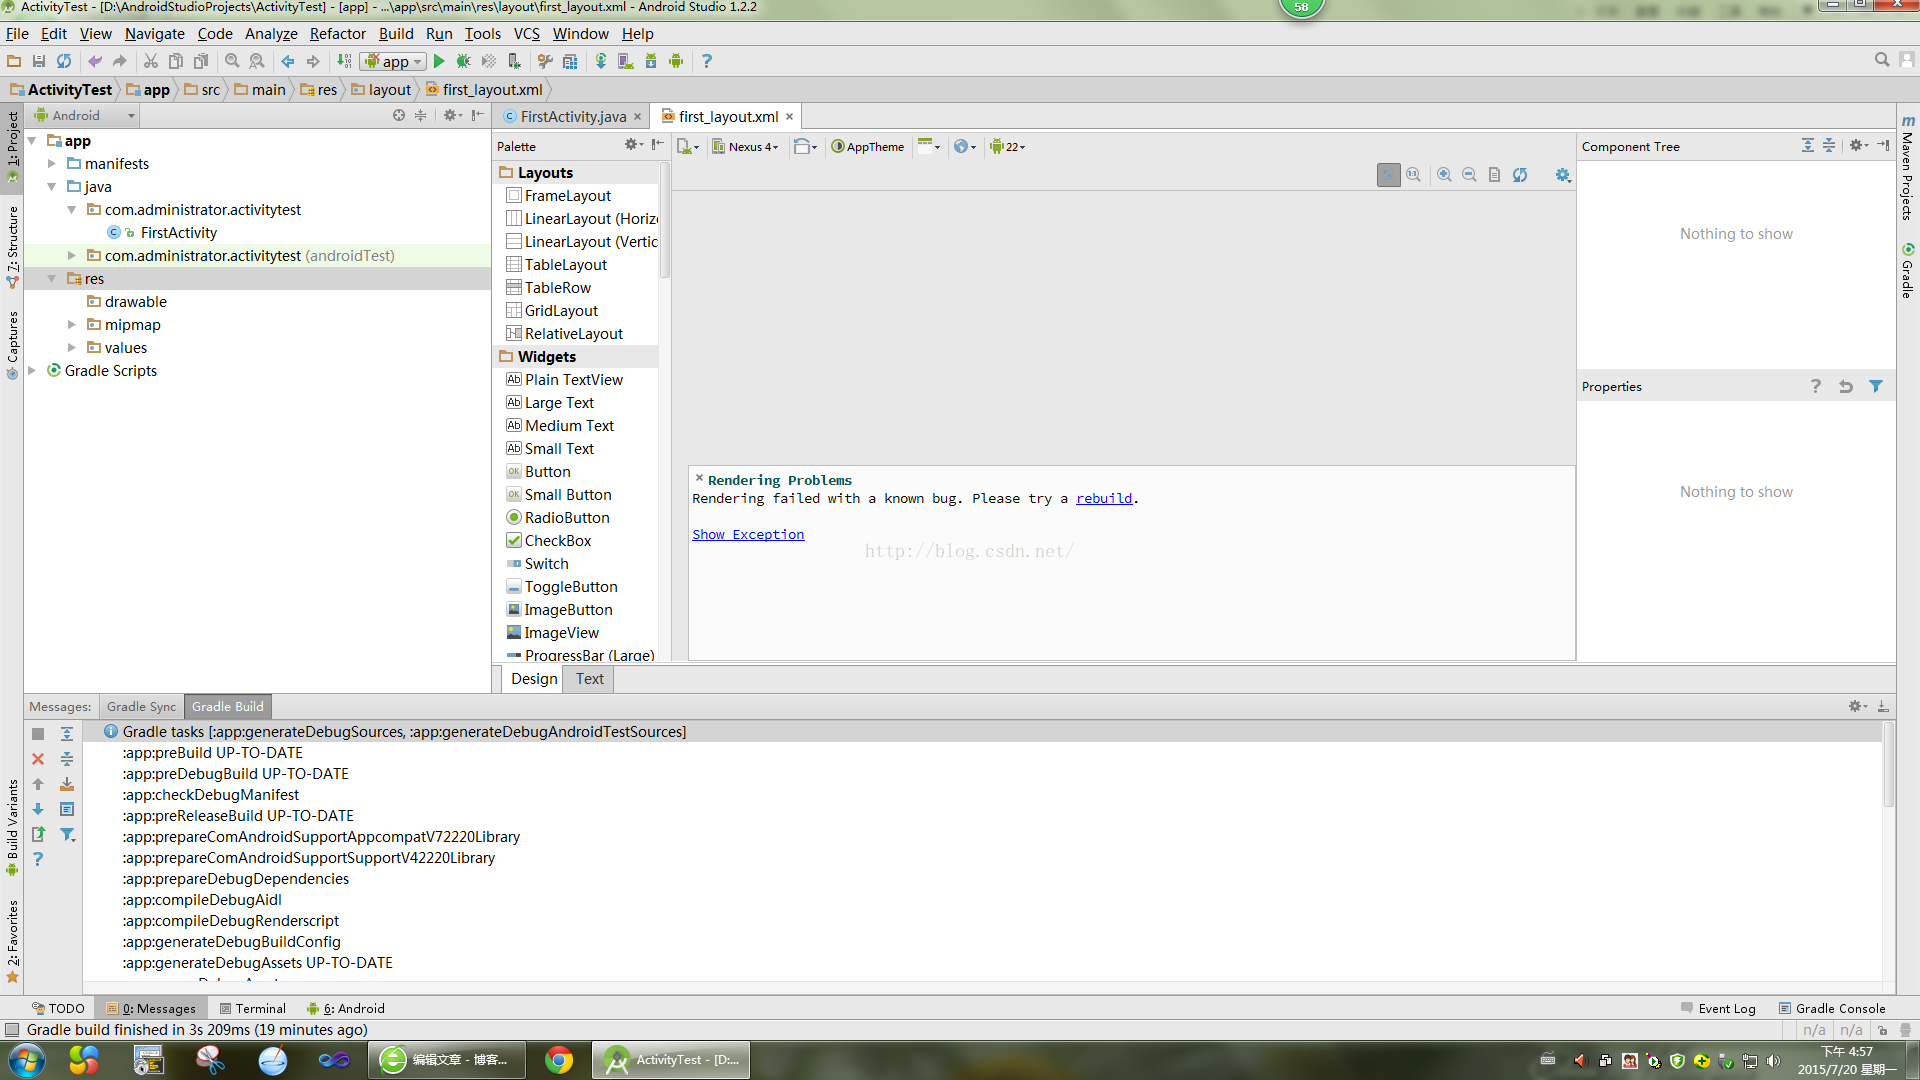Viewport: 1920px width, 1080px height.
Task: Toggle tool window bars corner button
Action: coord(12,1029)
